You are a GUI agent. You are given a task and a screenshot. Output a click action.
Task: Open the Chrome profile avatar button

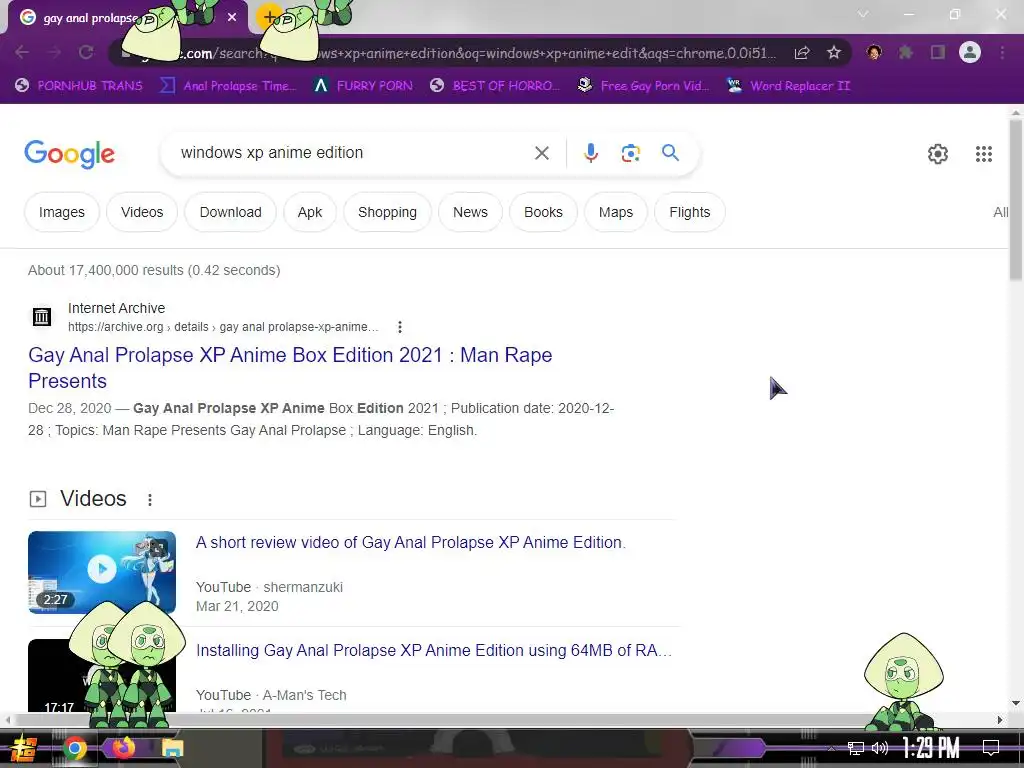tap(970, 52)
